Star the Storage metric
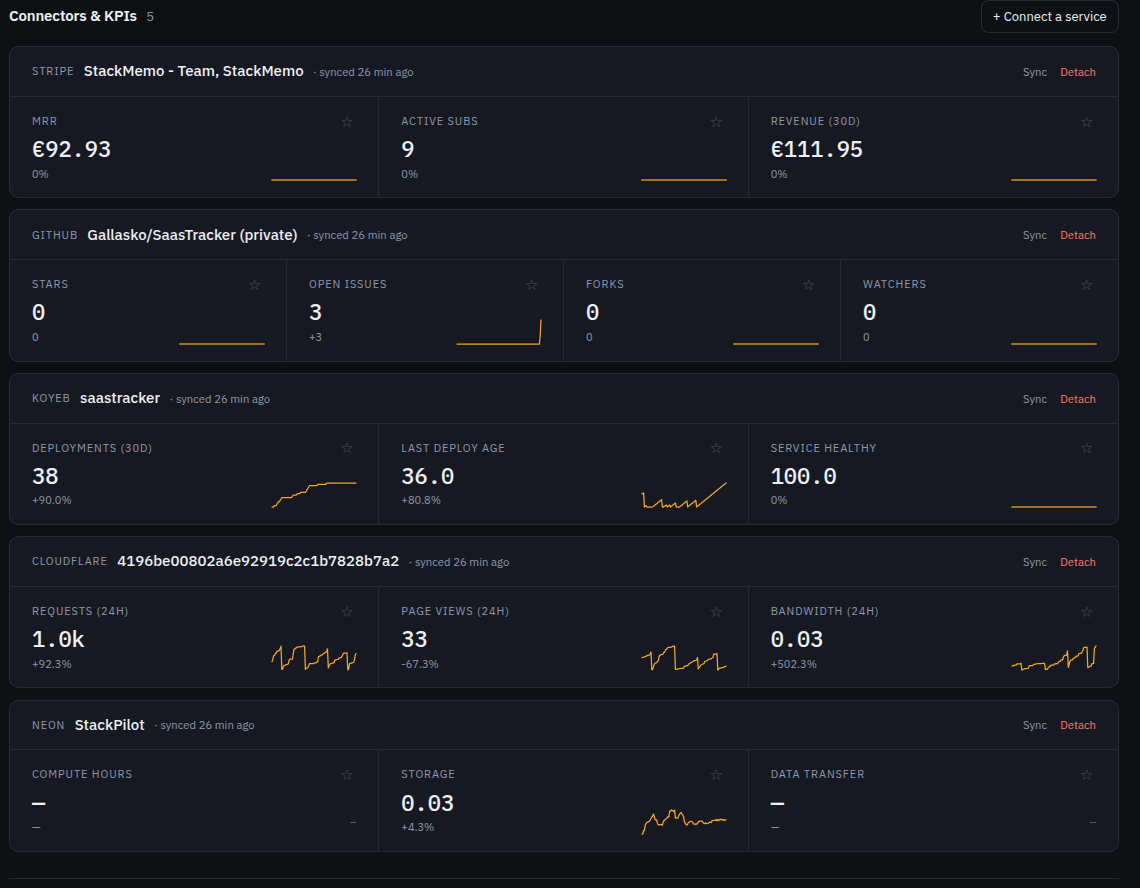 point(716,775)
